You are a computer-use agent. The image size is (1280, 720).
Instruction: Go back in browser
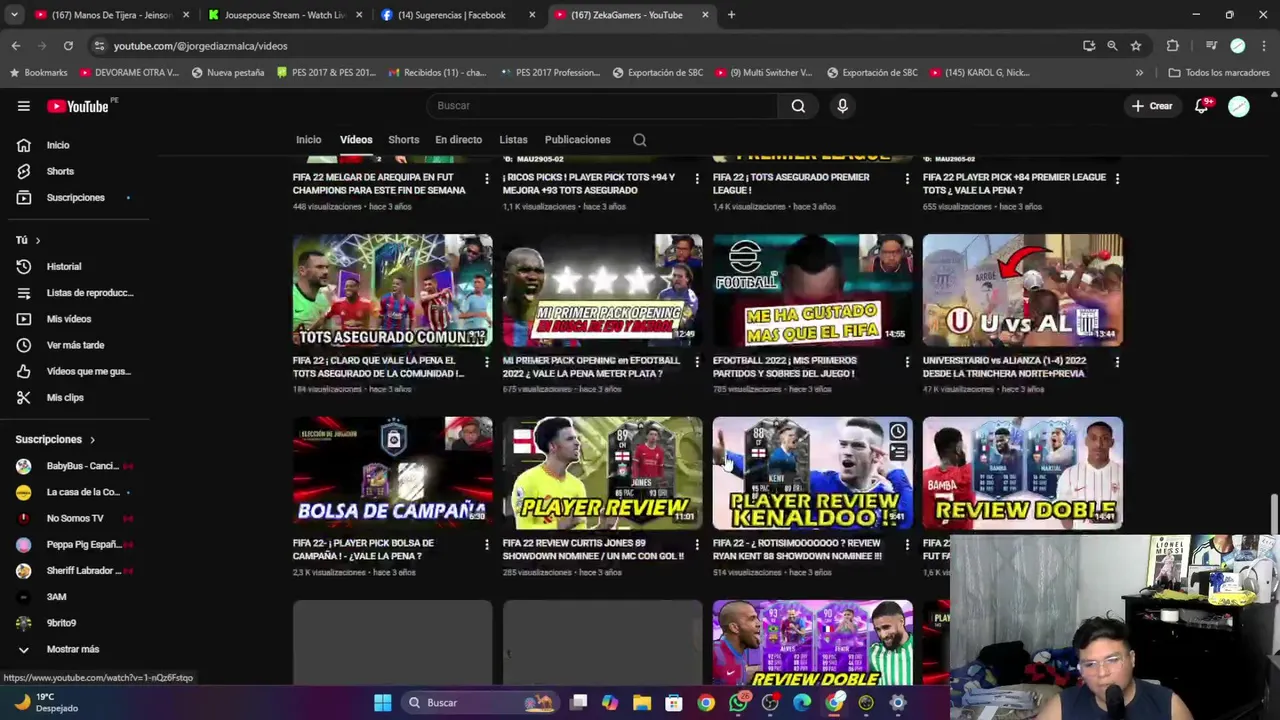pyautogui.click(x=16, y=46)
